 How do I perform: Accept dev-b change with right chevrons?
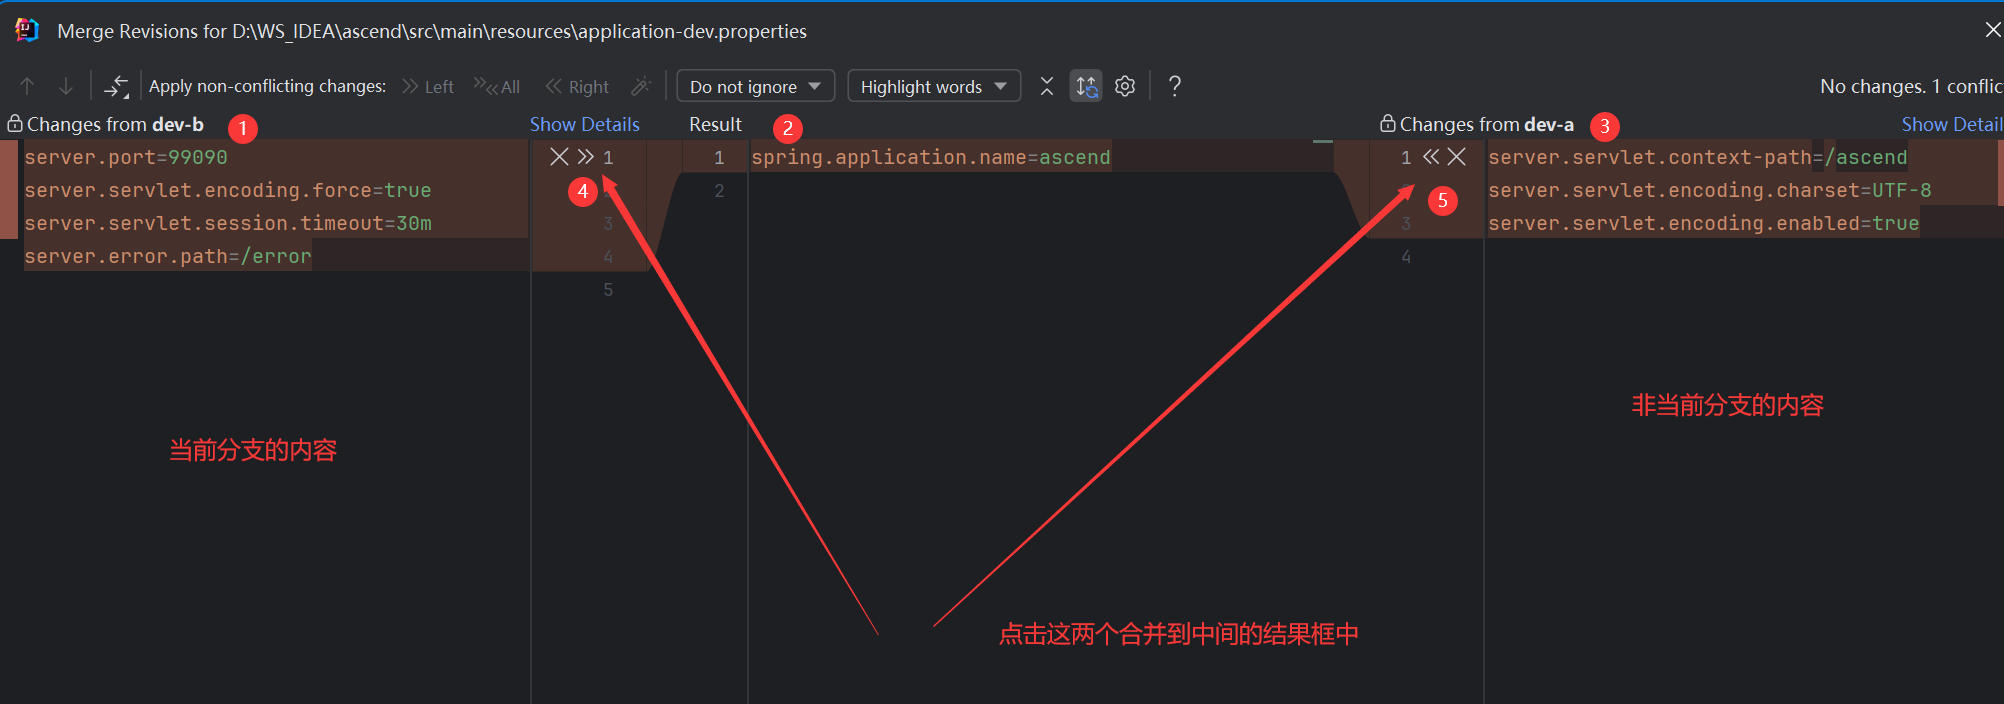pyautogui.click(x=586, y=157)
